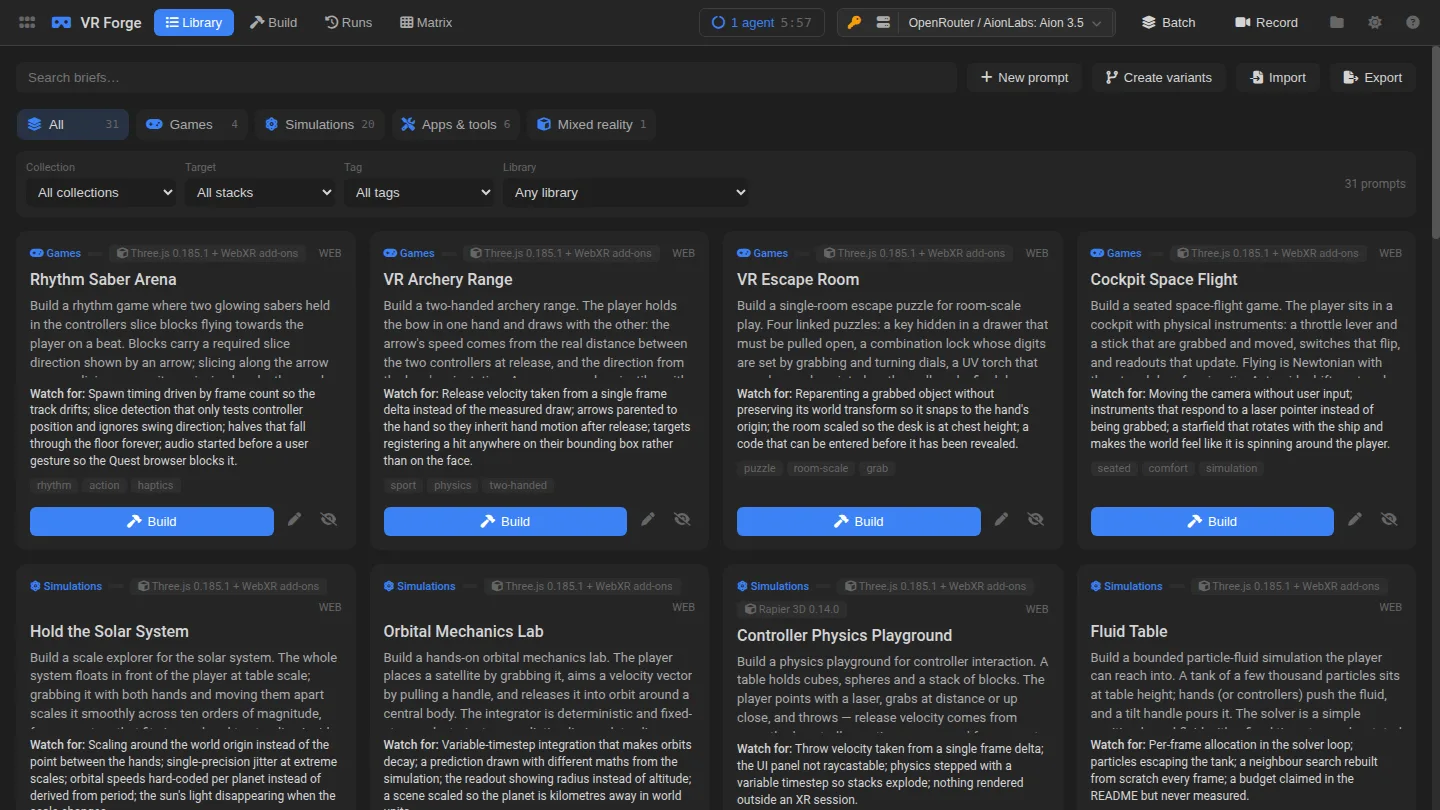
Task: Filter by Games category
Action: tap(193, 124)
